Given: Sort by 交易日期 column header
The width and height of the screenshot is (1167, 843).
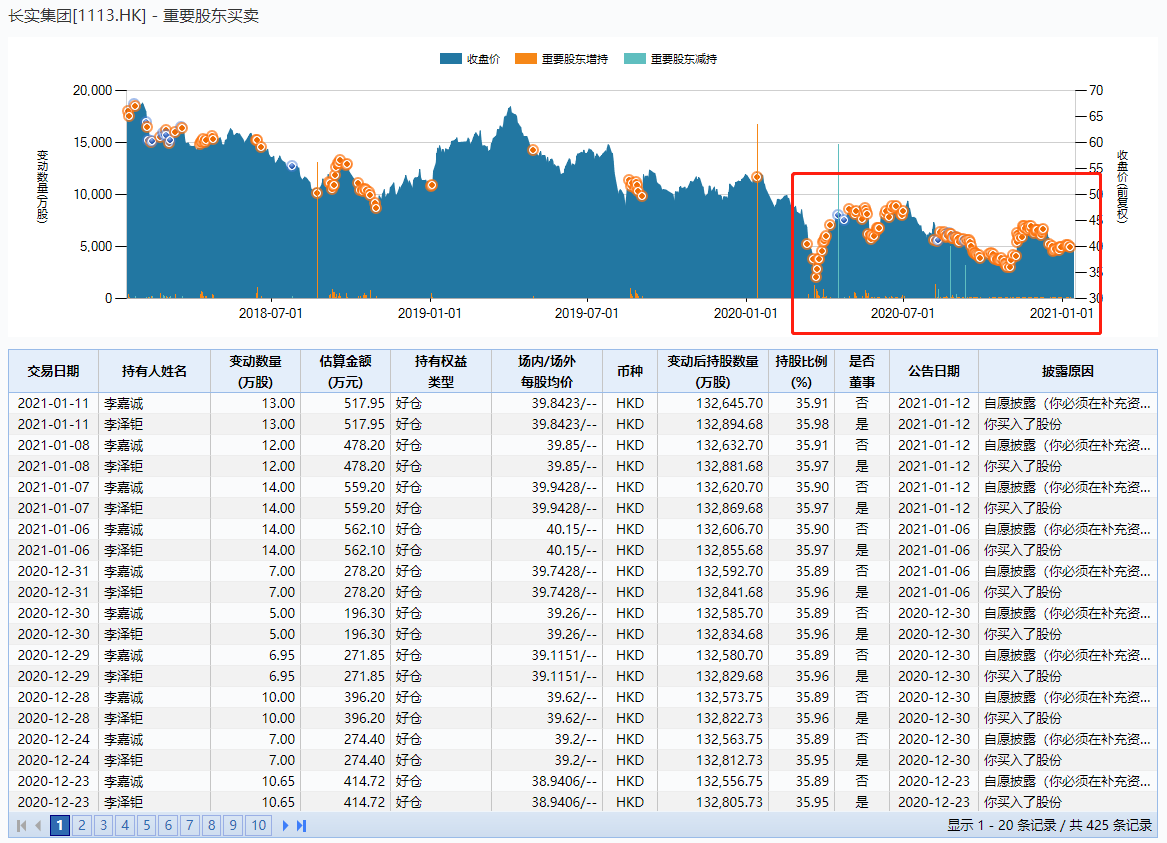Looking at the screenshot, I should click(54, 371).
